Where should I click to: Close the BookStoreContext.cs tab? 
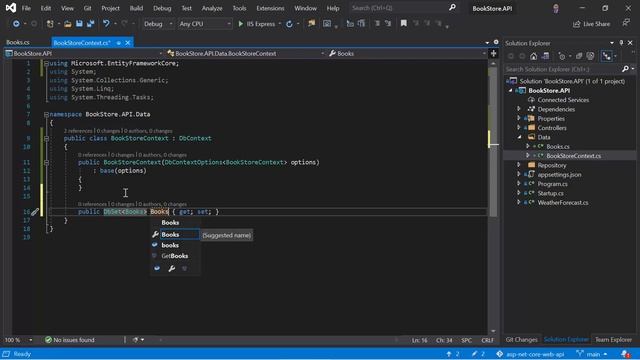[128, 42]
